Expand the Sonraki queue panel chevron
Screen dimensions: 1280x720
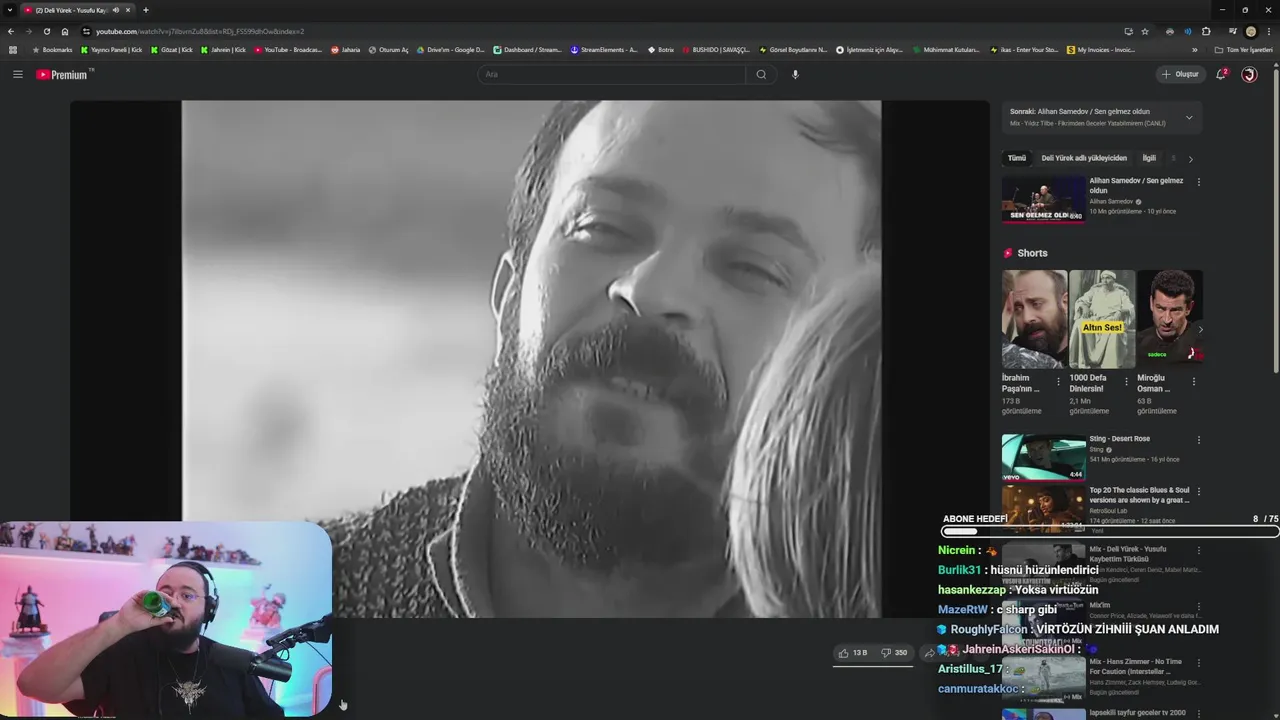click(x=1189, y=117)
